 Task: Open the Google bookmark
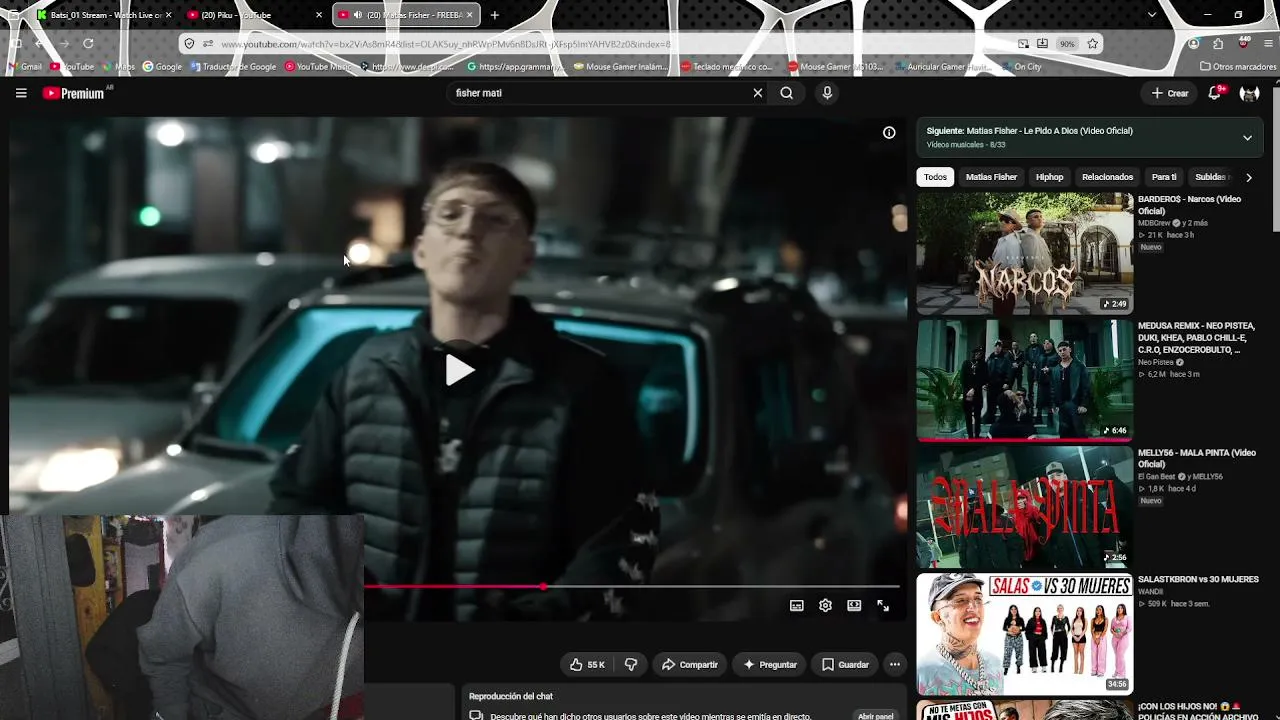point(162,67)
